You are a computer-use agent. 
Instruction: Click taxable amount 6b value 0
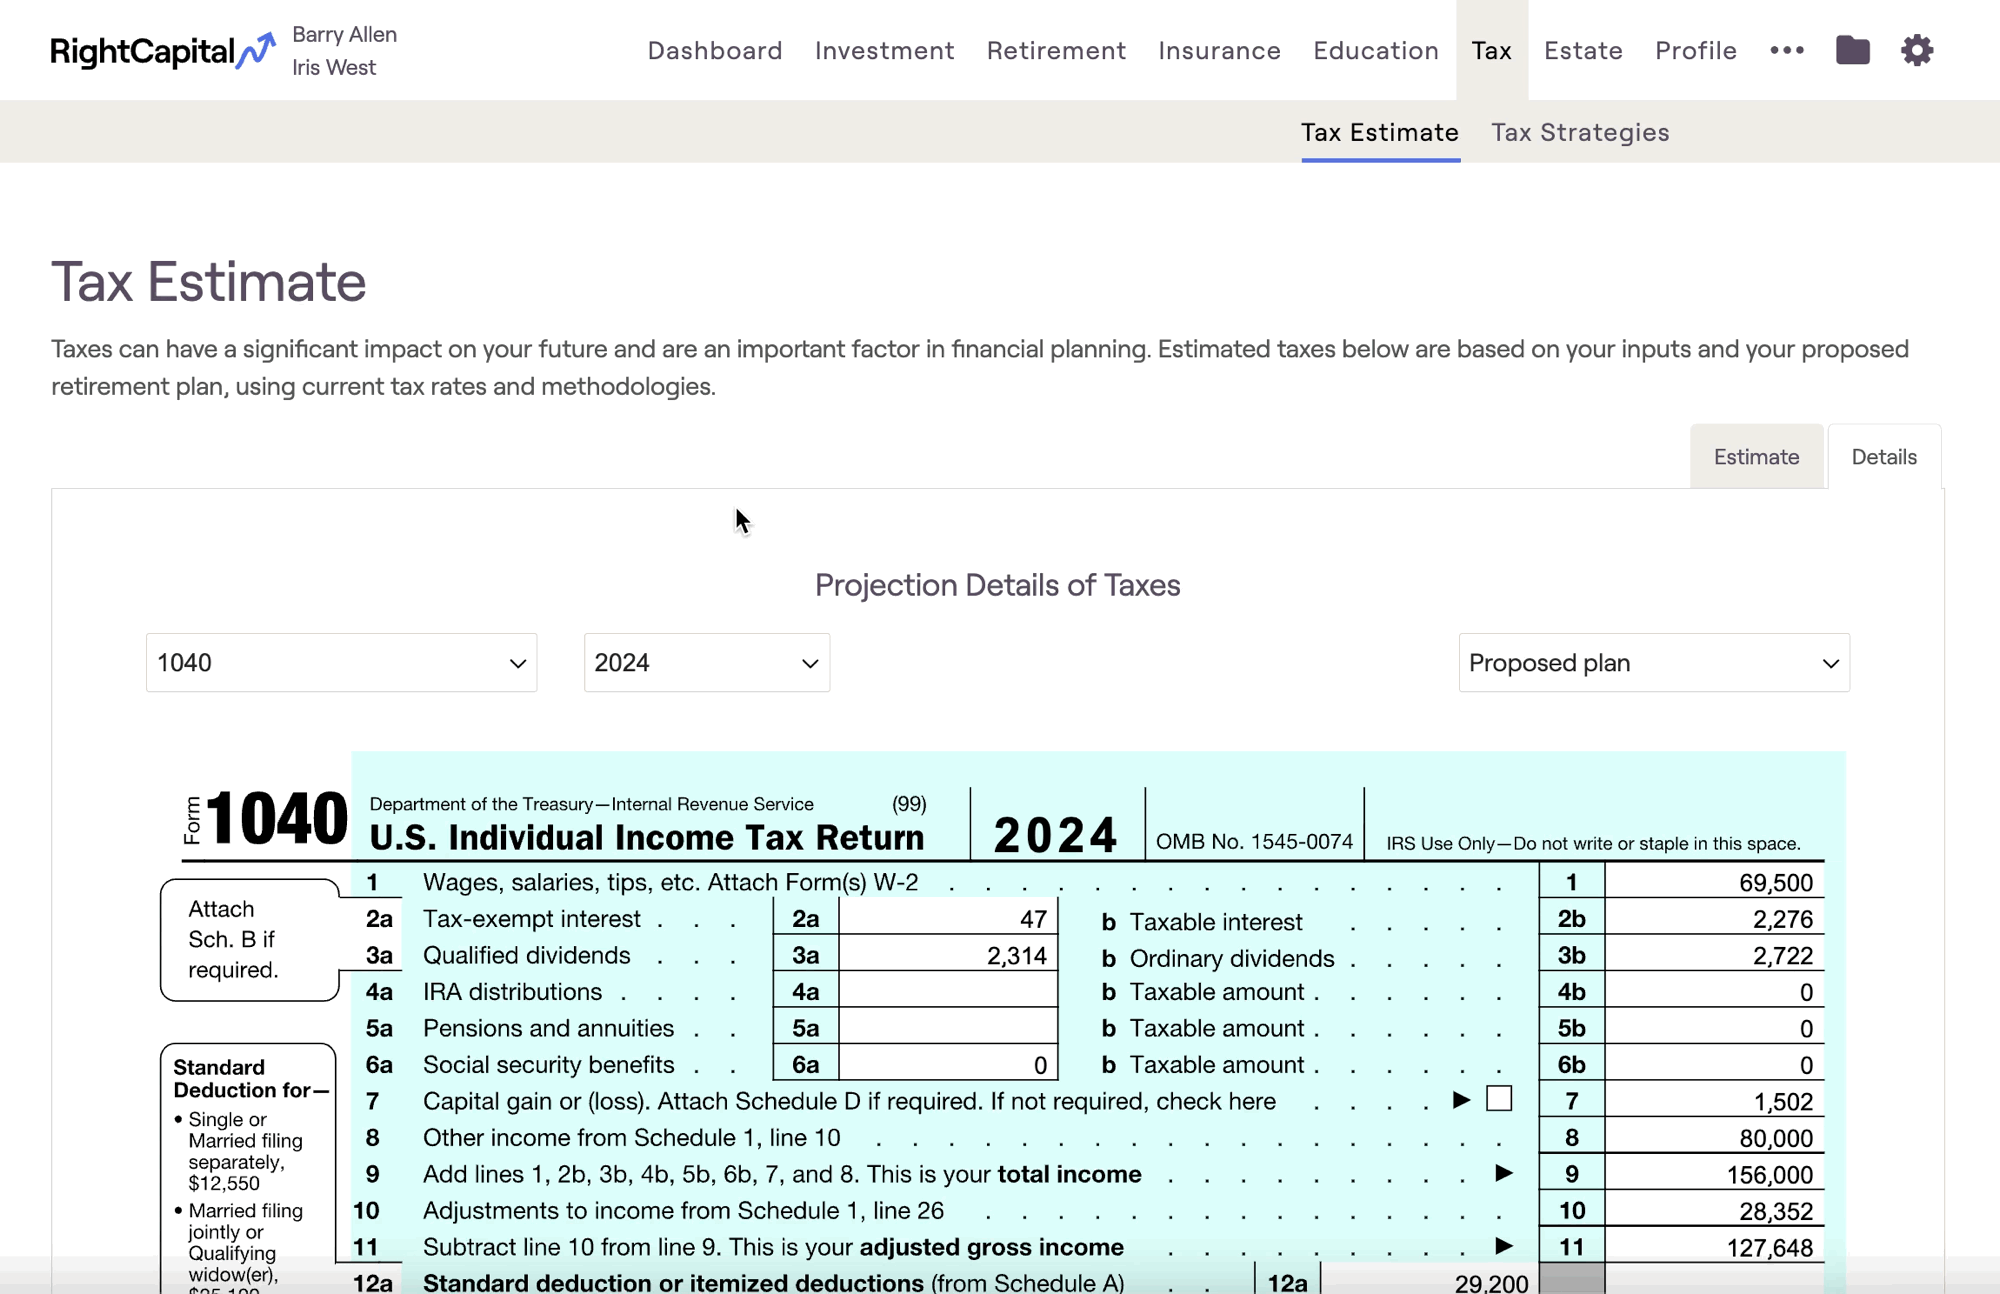point(1806,1066)
